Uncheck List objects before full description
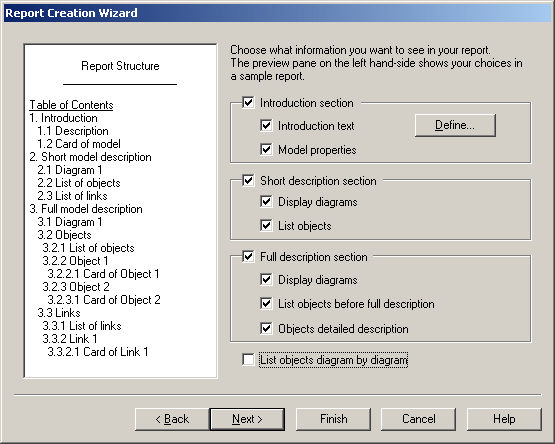 pyautogui.click(x=266, y=303)
